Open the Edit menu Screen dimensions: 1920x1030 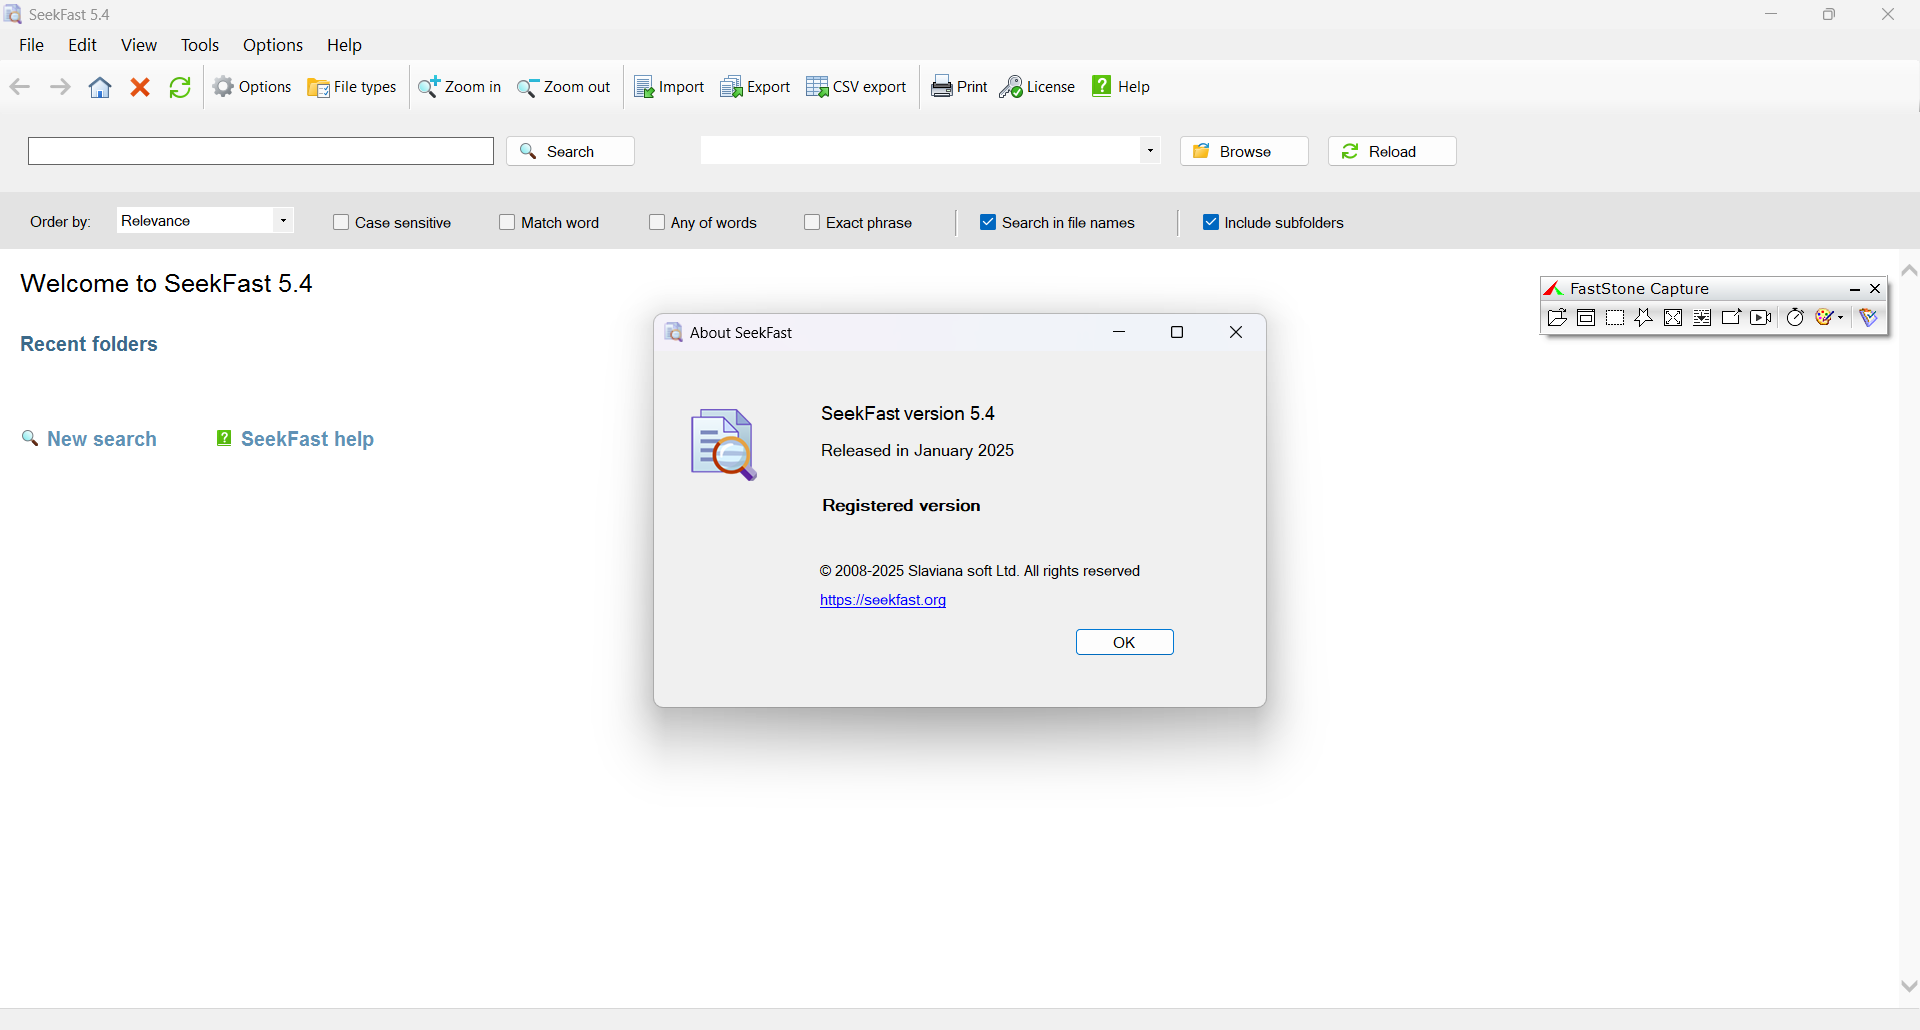coord(82,45)
